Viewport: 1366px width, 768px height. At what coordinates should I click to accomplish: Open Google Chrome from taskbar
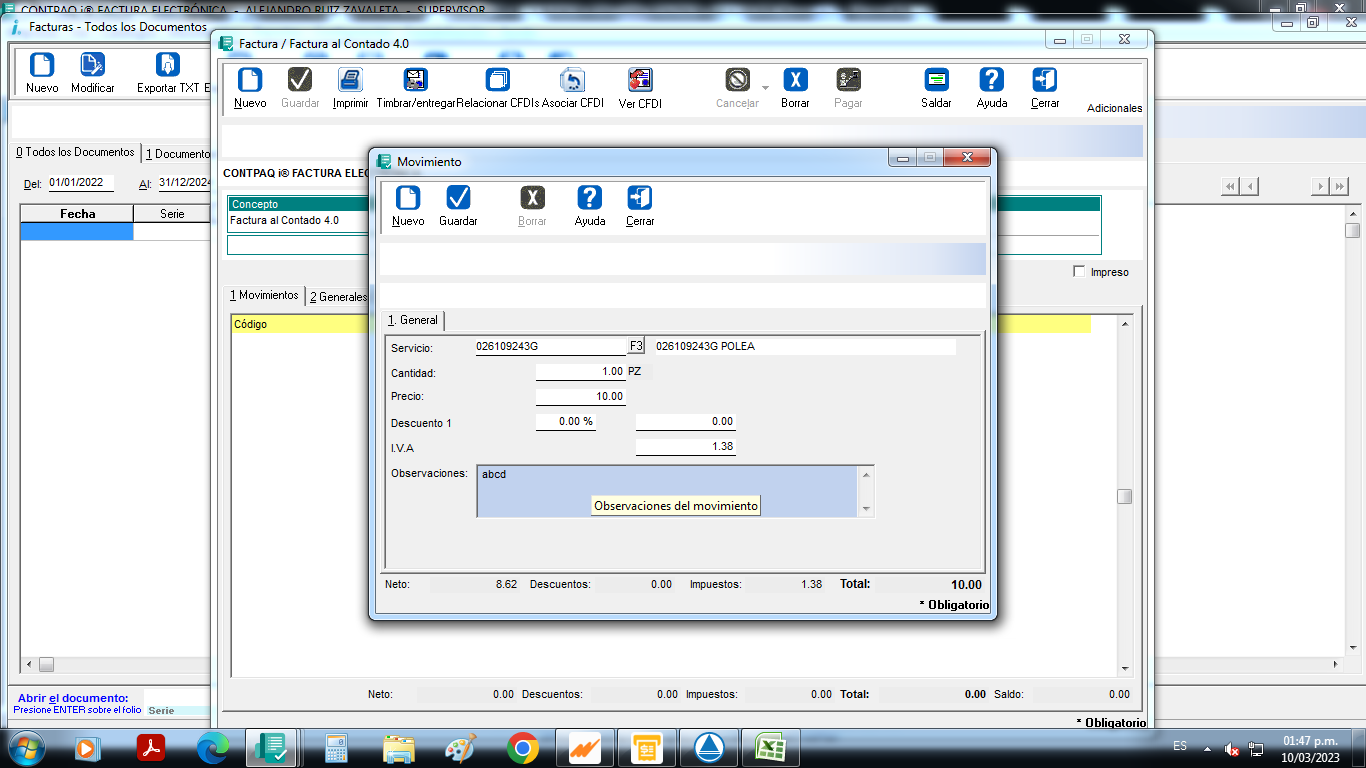[x=522, y=747]
